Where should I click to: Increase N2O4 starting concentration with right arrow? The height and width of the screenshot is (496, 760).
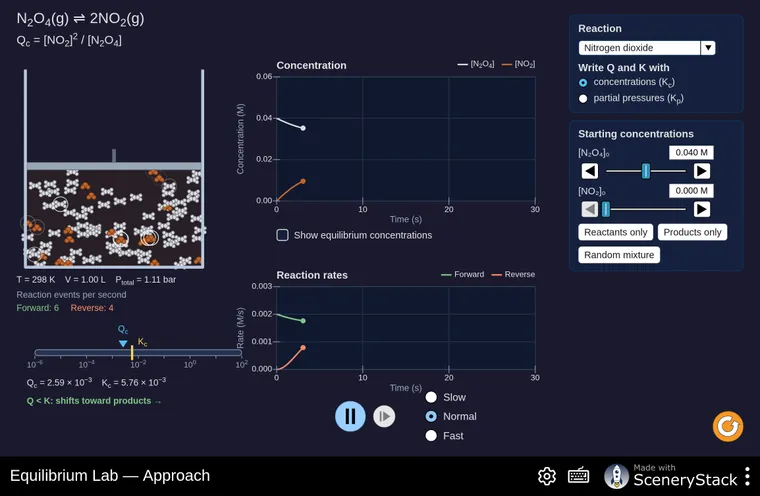(x=701, y=171)
